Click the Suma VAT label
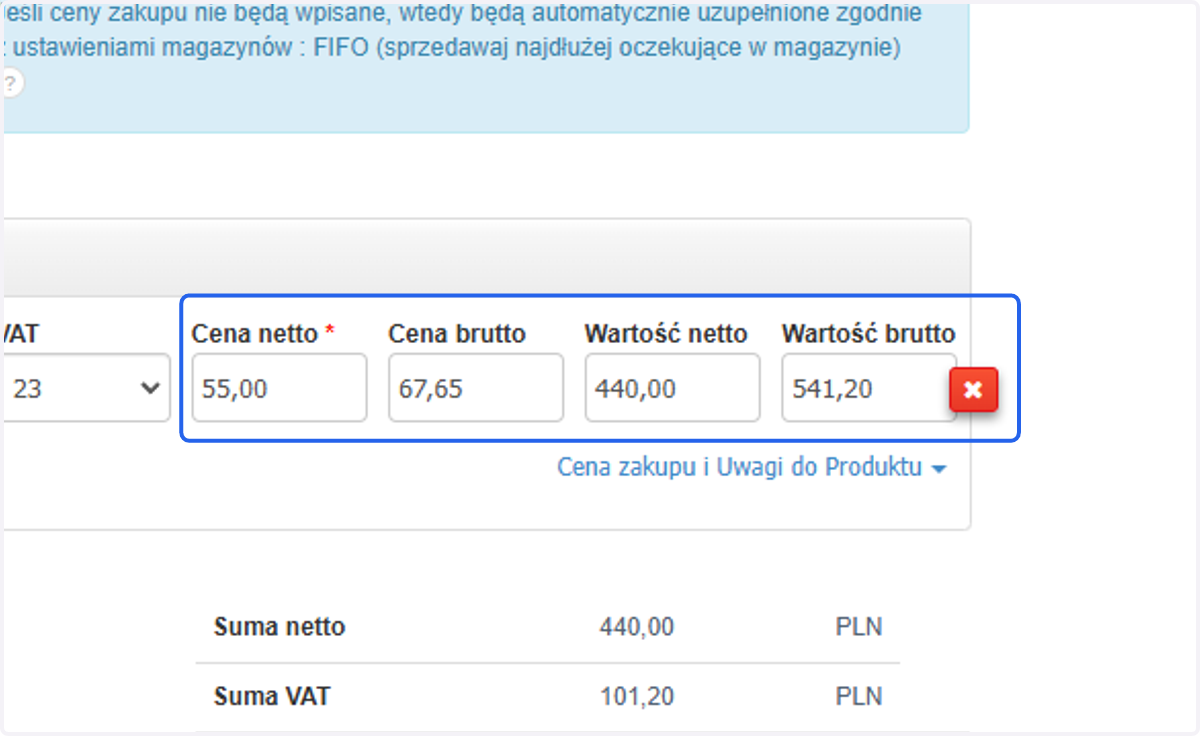The height and width of the screenshot is (736, 1200). click(272, 696)
